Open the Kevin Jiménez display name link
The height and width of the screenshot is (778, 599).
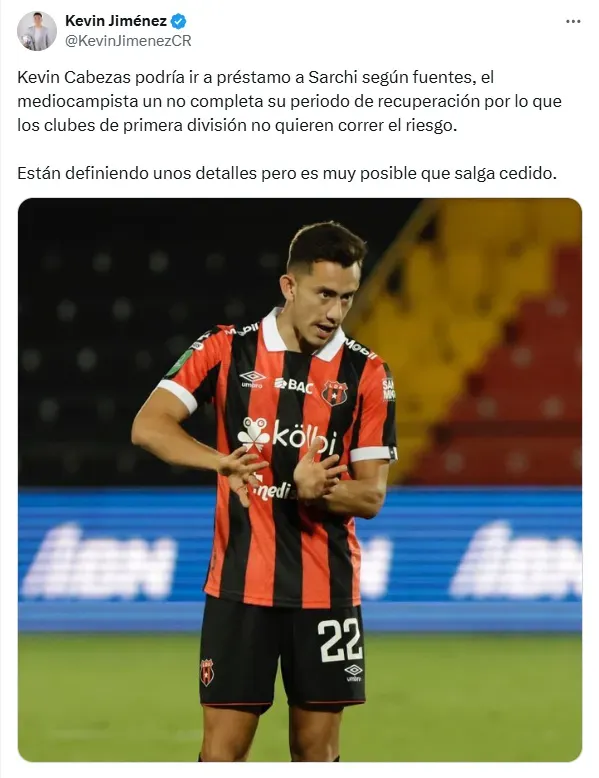[x=116, y=21]
